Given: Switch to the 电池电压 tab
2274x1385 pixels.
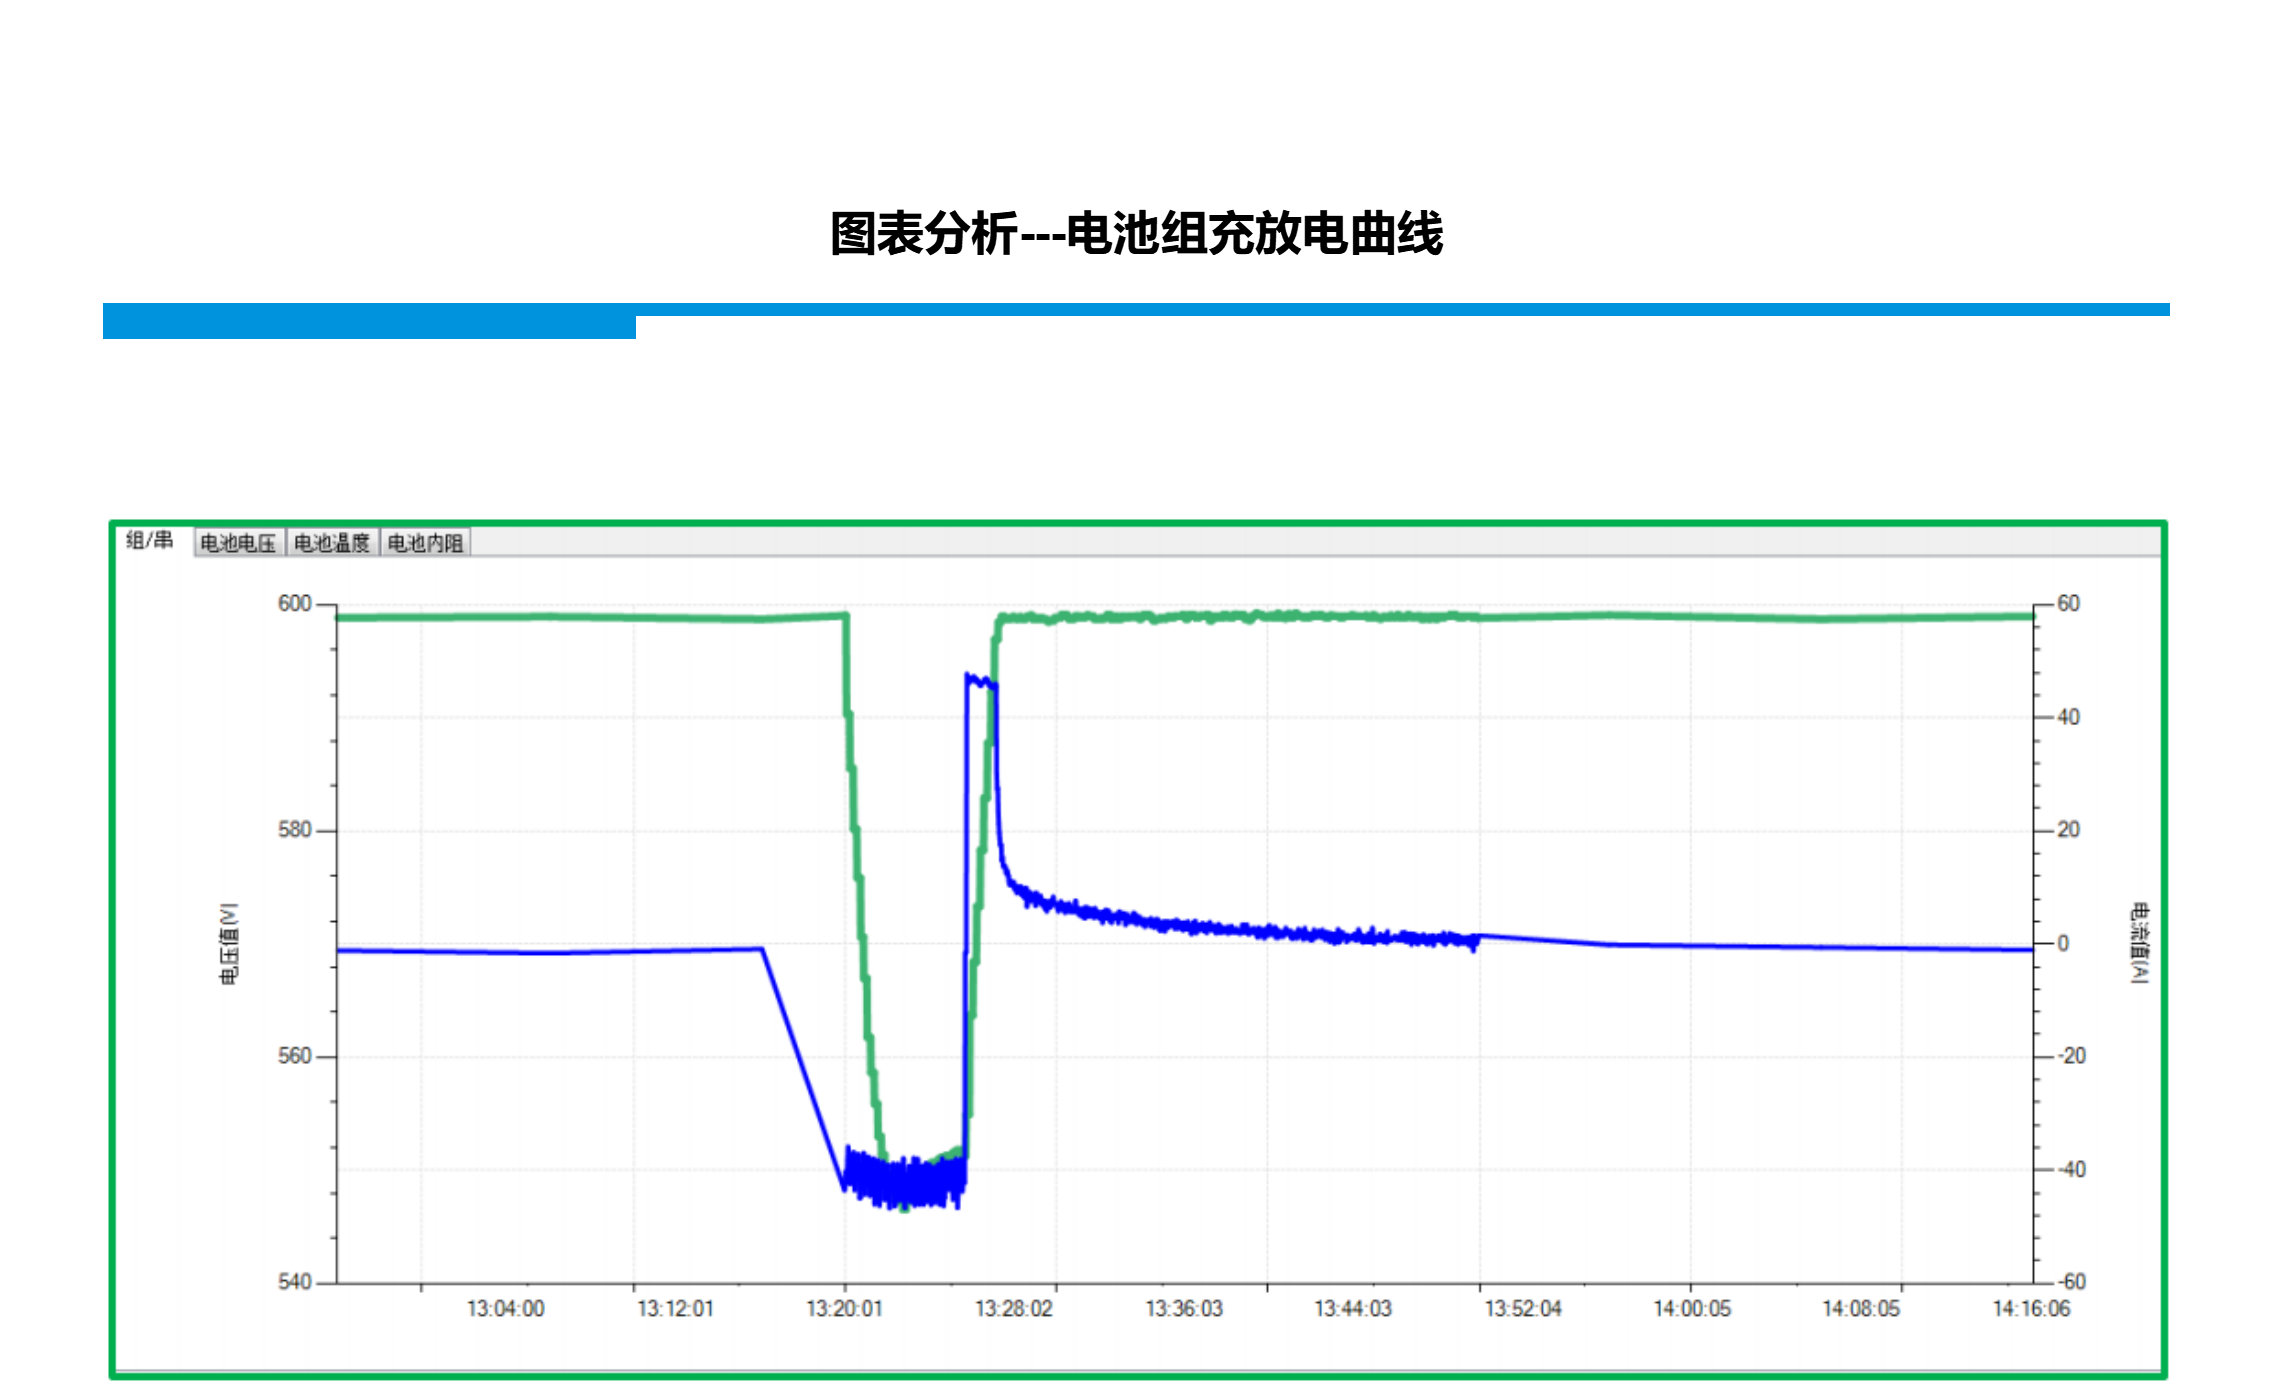Looking at the screenshot, I should coord(238,543).
